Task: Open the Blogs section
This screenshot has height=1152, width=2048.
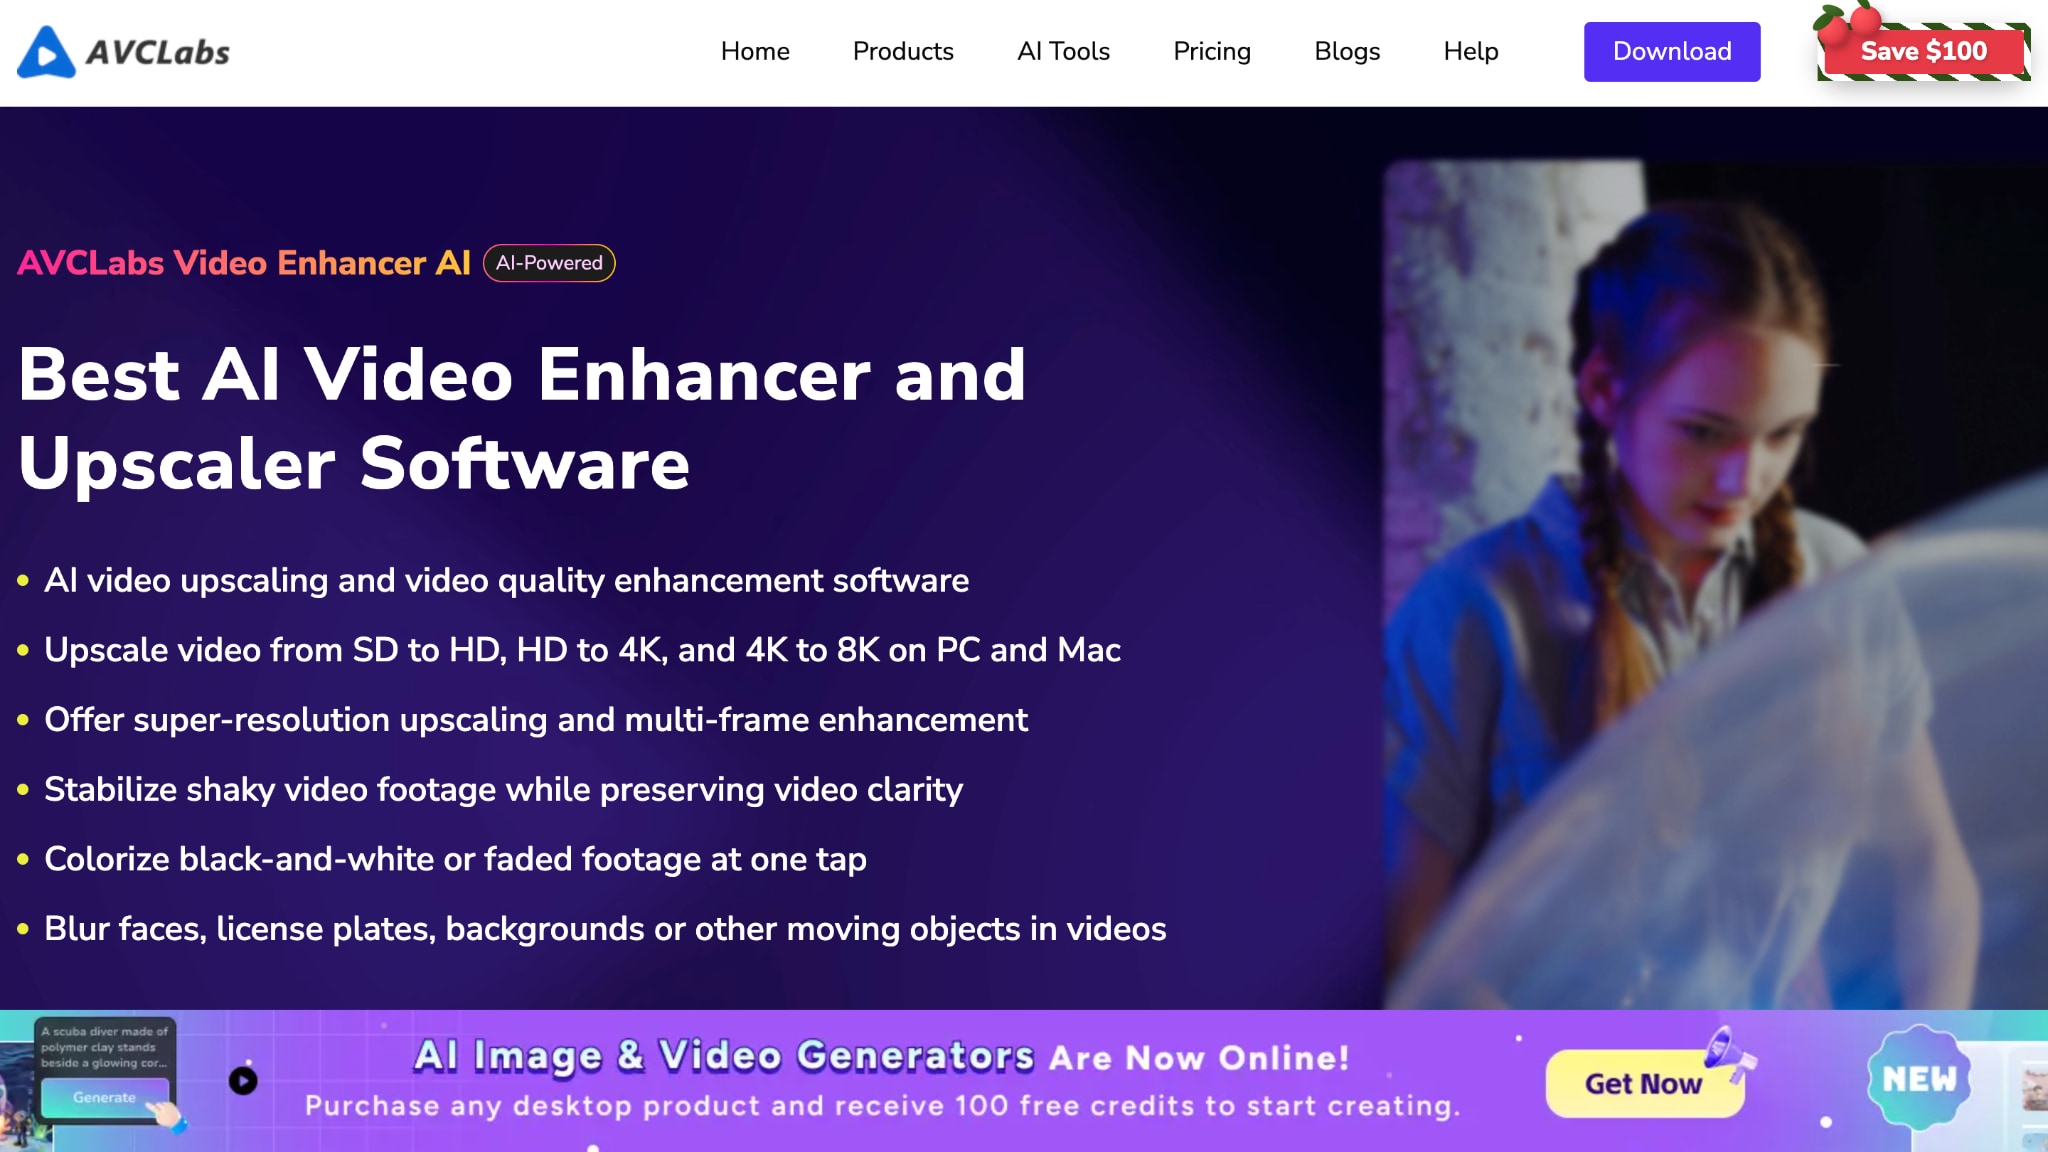Action: point(1347,52)
